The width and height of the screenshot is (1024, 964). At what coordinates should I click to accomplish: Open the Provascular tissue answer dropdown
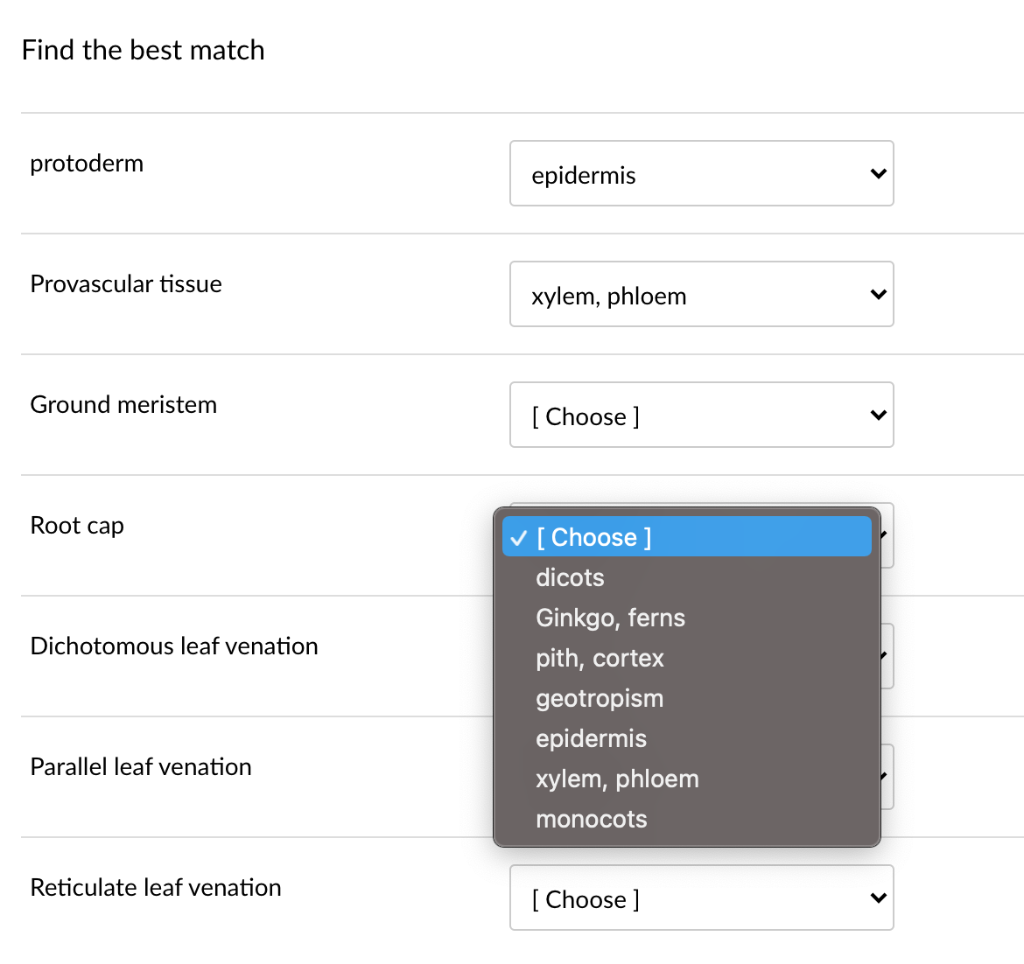700,295
